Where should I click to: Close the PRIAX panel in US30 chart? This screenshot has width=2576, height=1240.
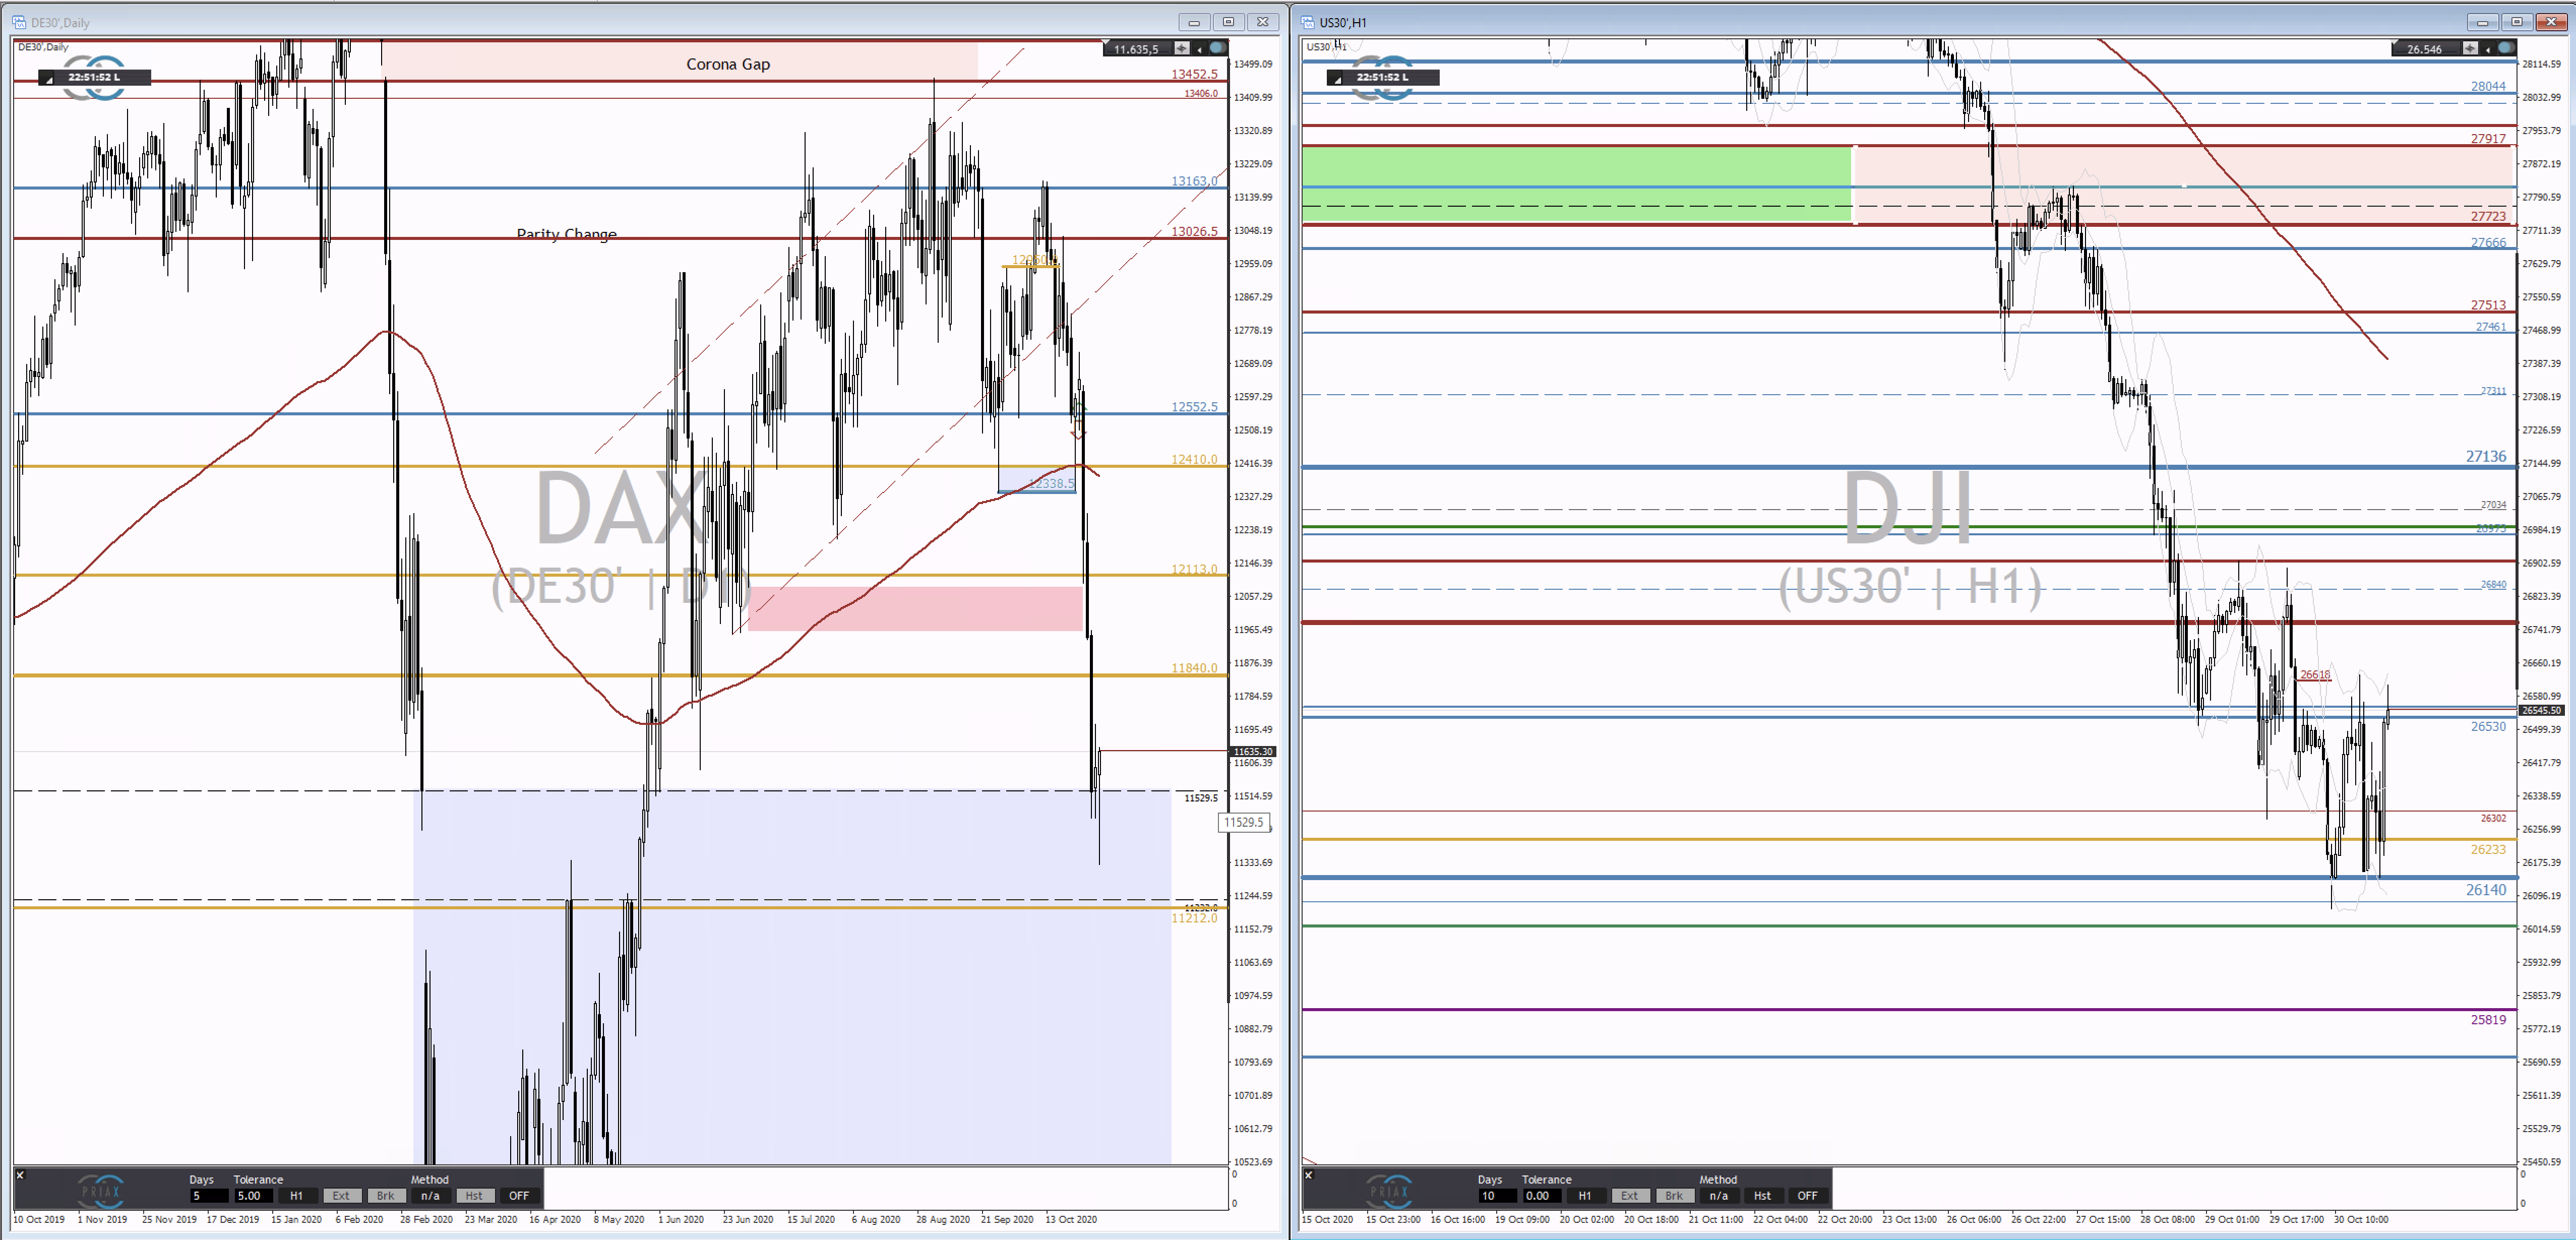[1308, 1175]
